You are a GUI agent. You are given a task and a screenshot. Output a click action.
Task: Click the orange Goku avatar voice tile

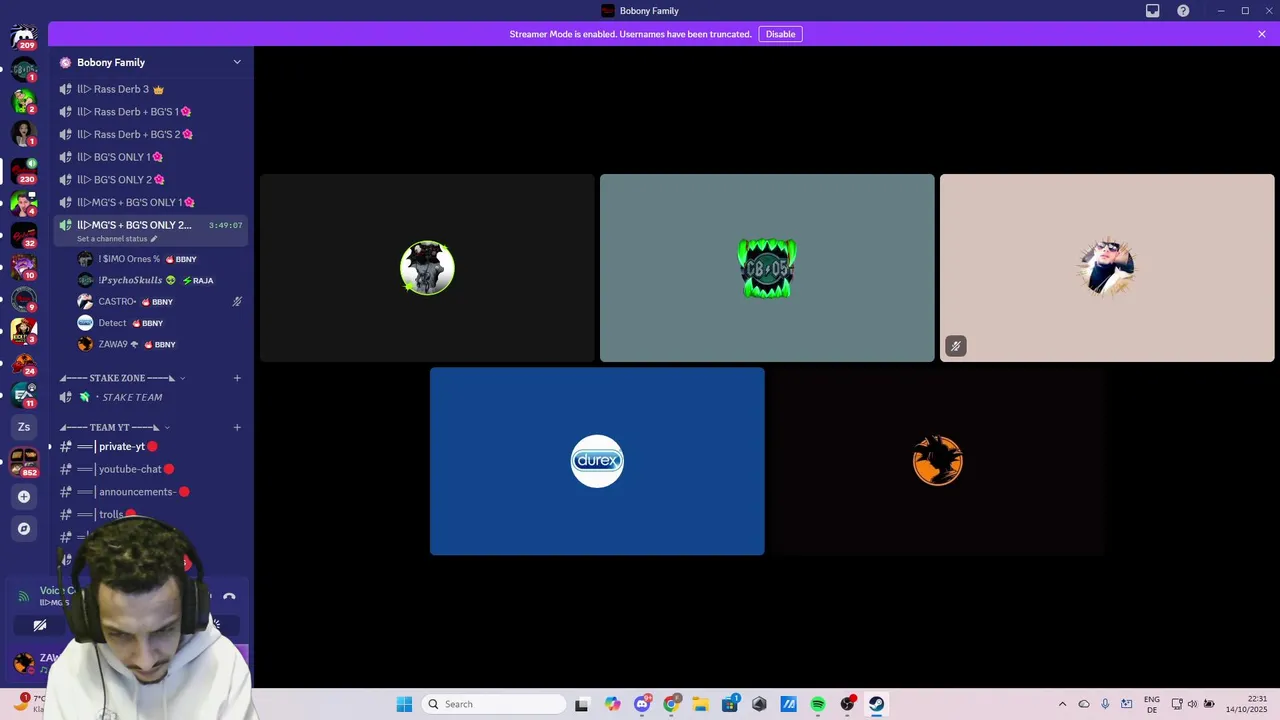click(937, 461)
